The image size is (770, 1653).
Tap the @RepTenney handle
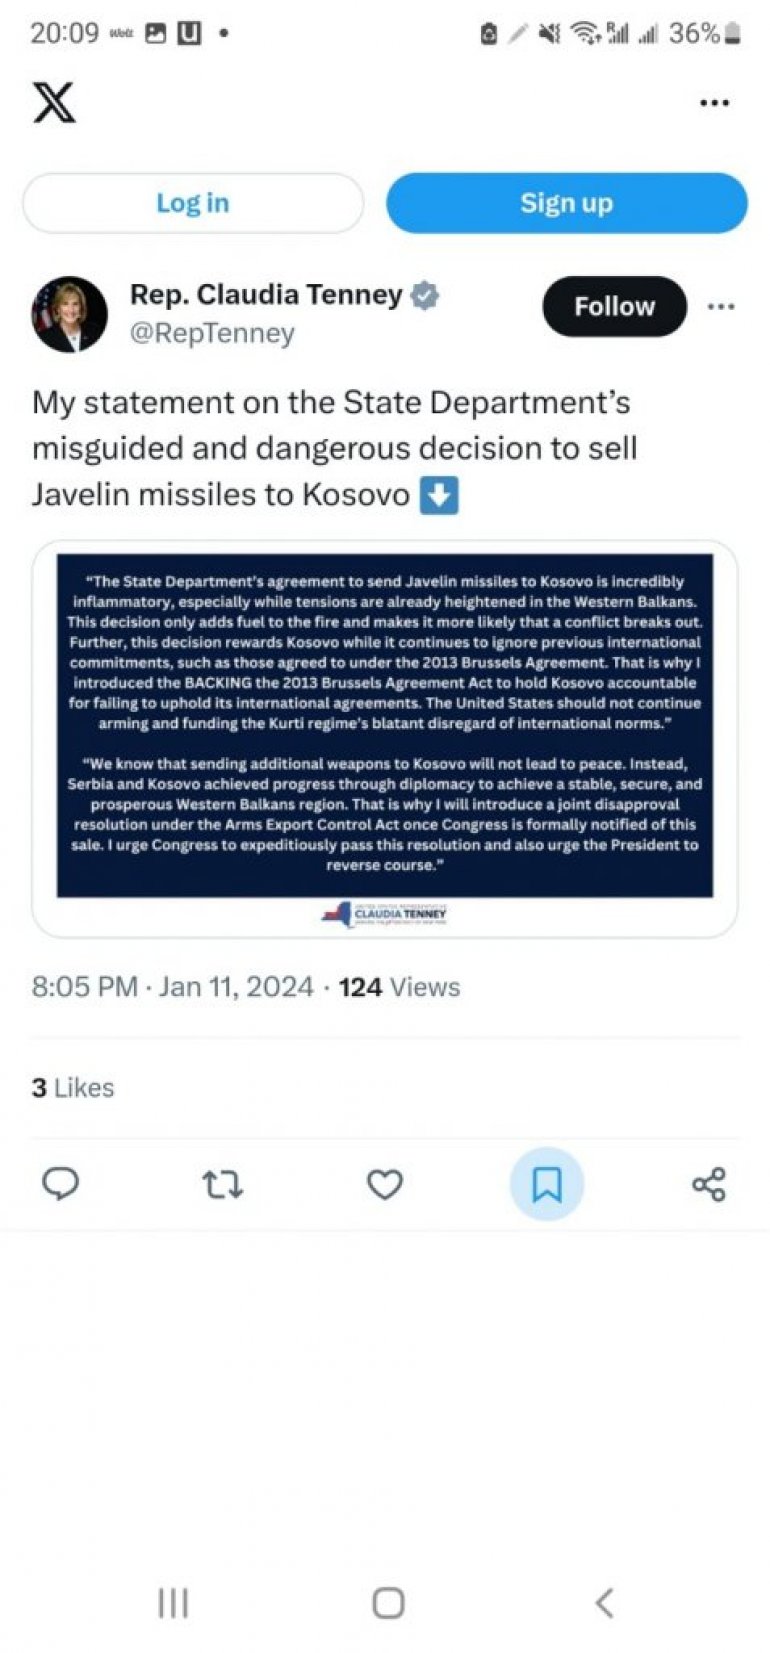tap(212, 333)
